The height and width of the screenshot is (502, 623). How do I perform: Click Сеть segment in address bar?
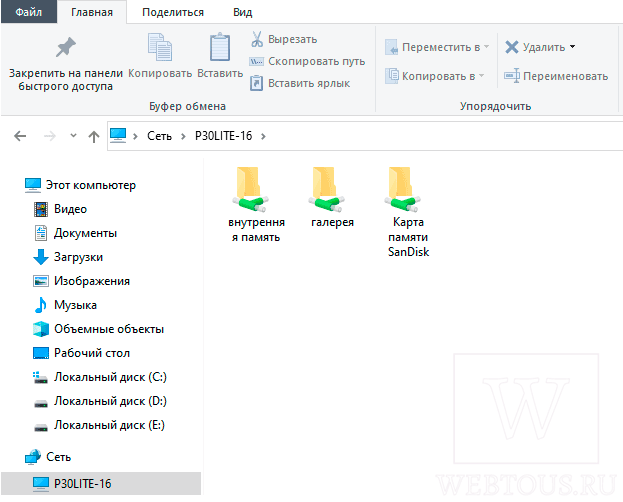click(x=159, y=136)
